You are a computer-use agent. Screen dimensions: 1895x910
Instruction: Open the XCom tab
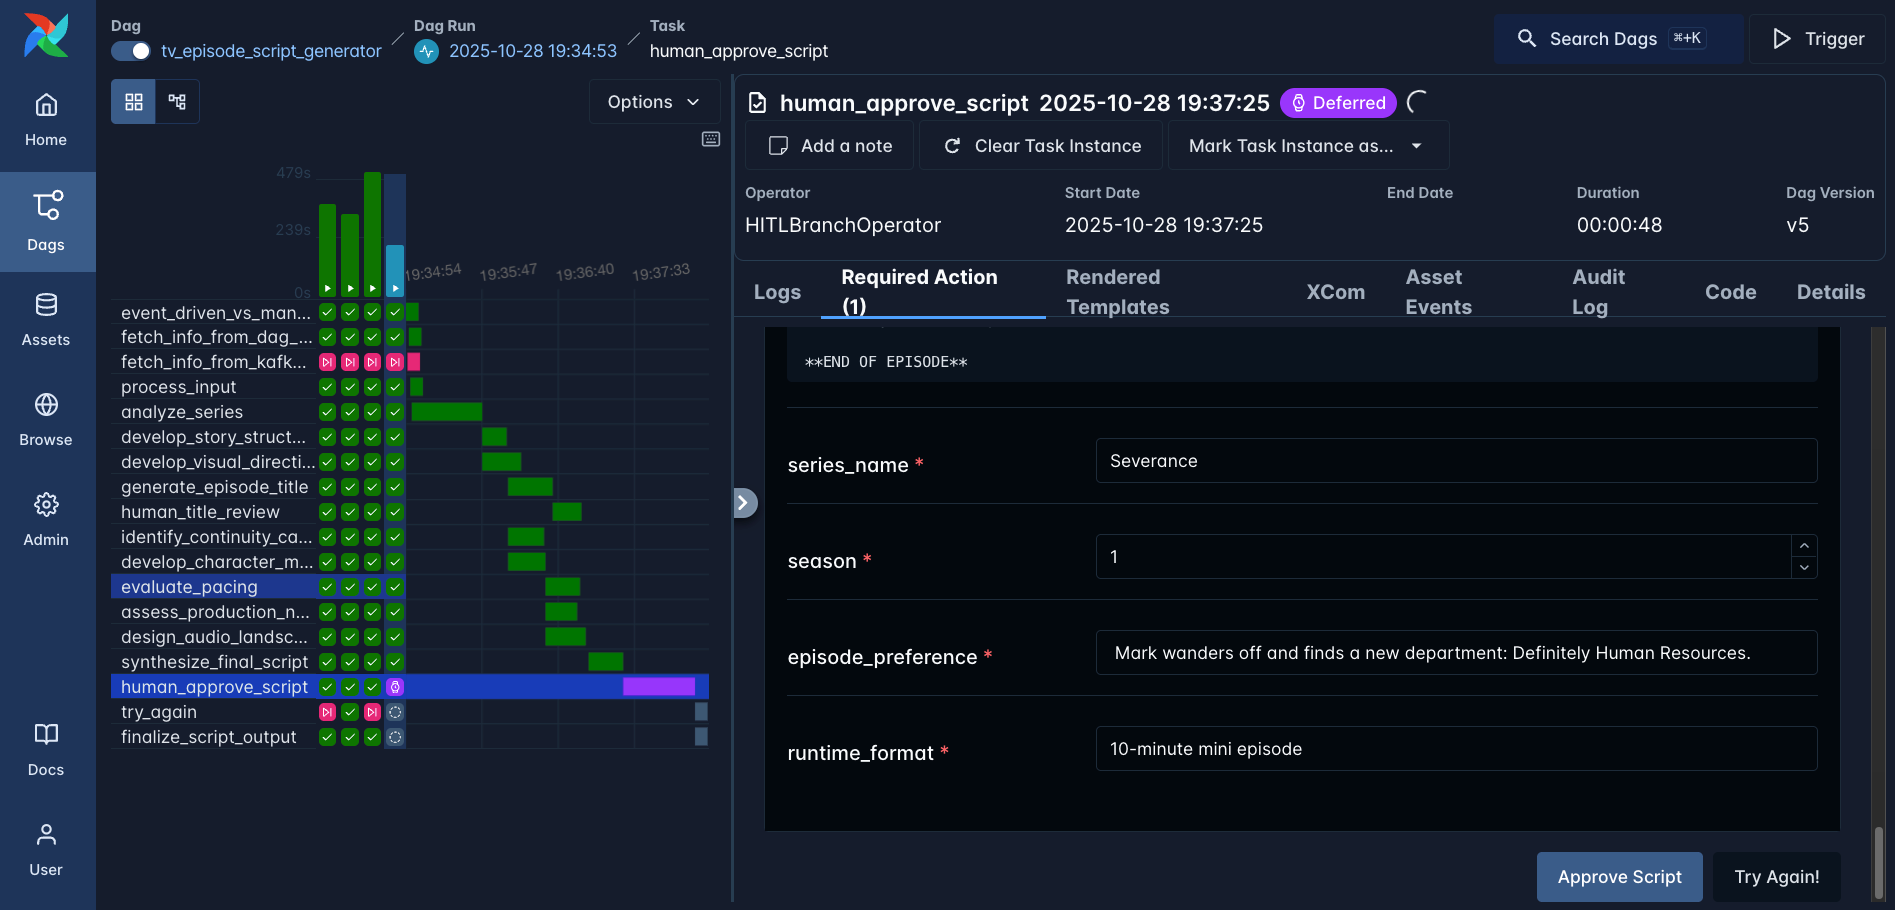[1335, 292]
